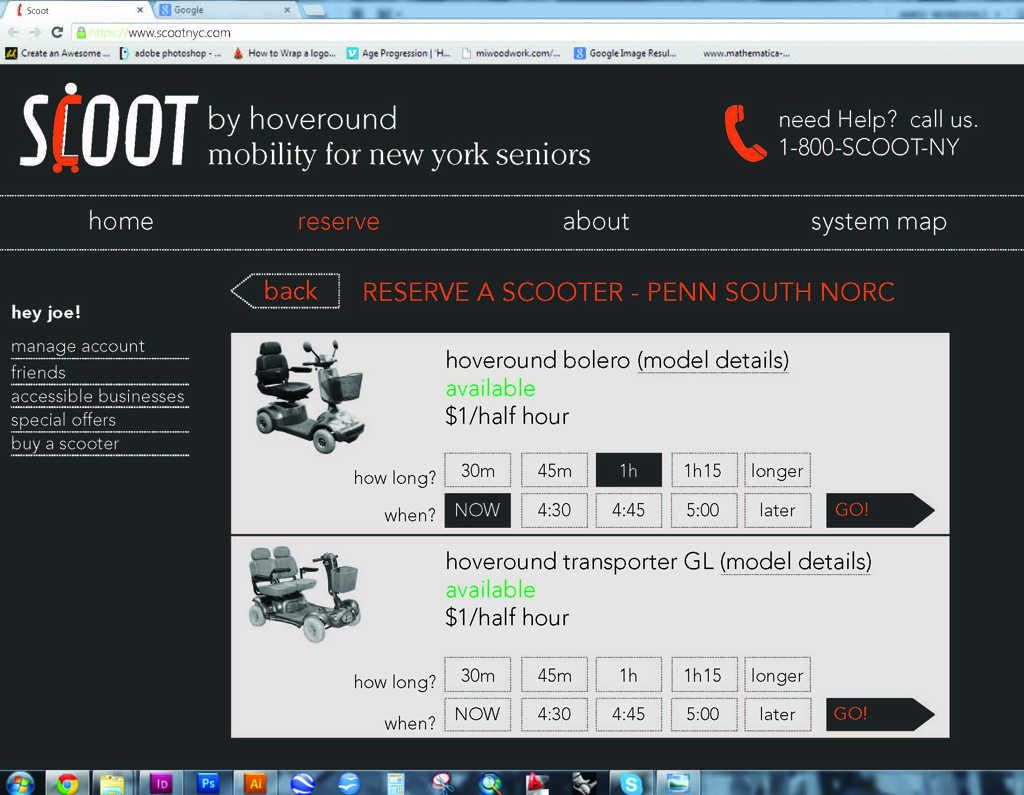Open the friends link

click(x=39, y=372)
